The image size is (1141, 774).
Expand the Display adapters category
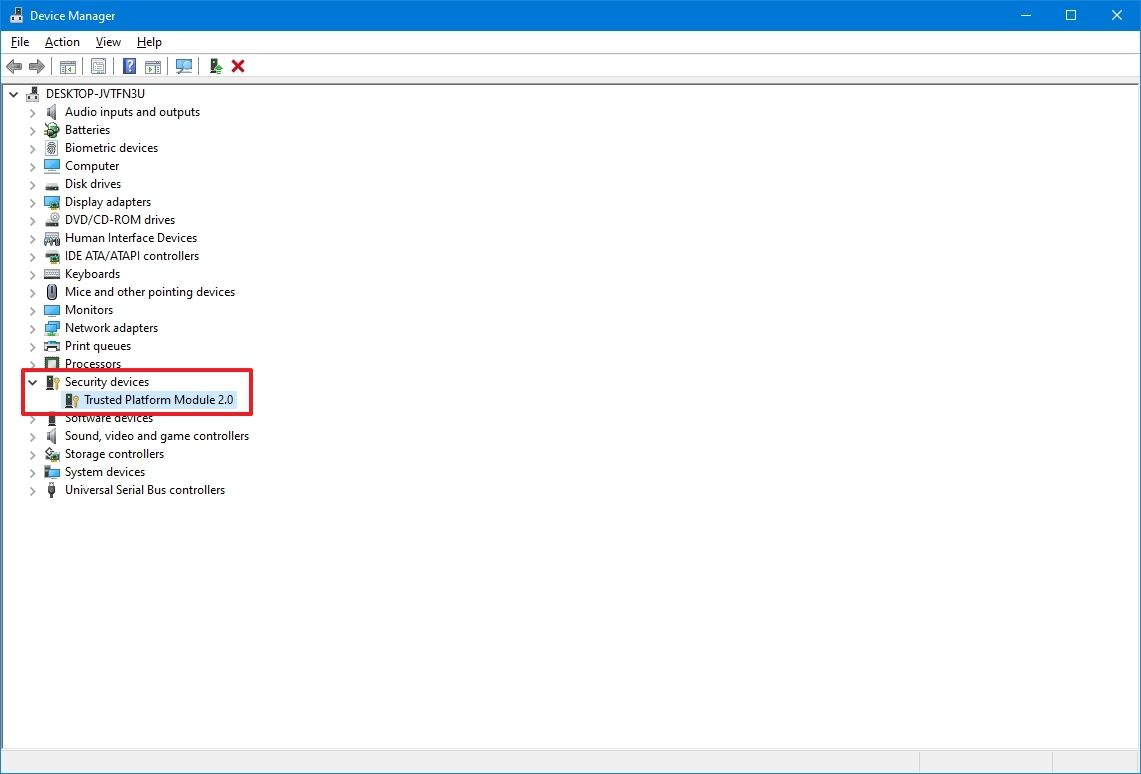point(33,201)
